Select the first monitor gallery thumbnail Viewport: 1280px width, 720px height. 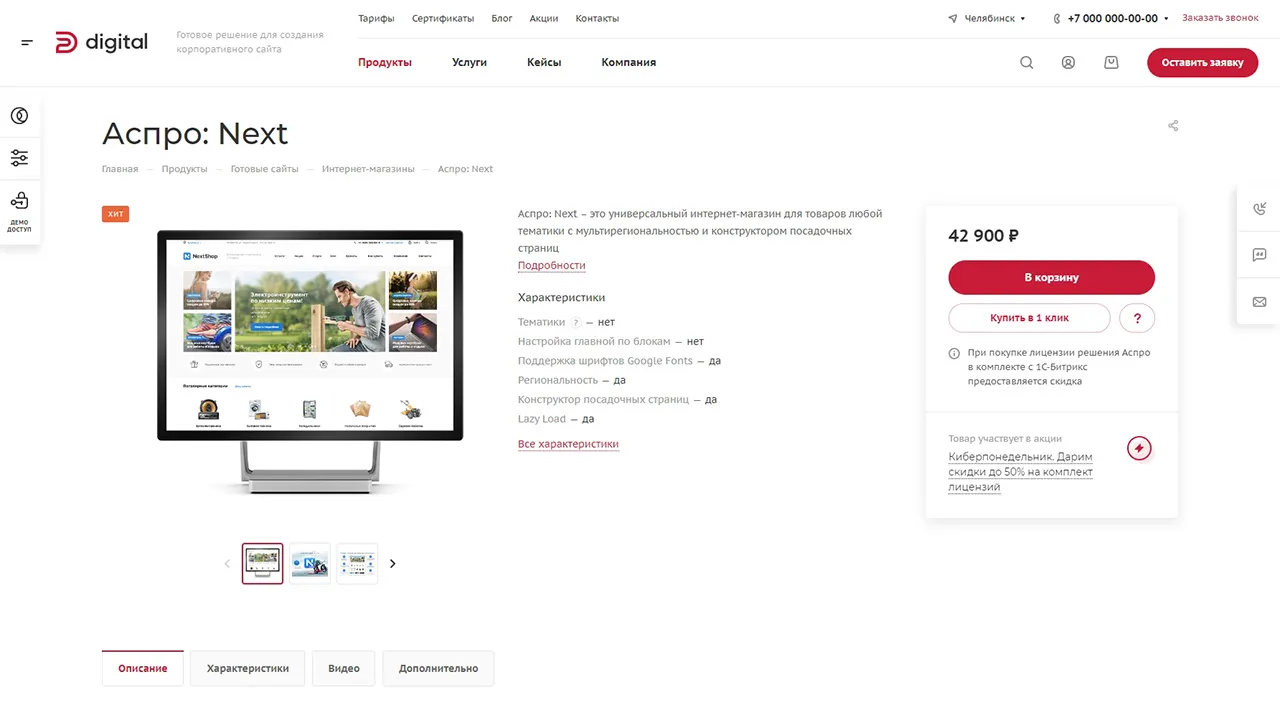262,564
